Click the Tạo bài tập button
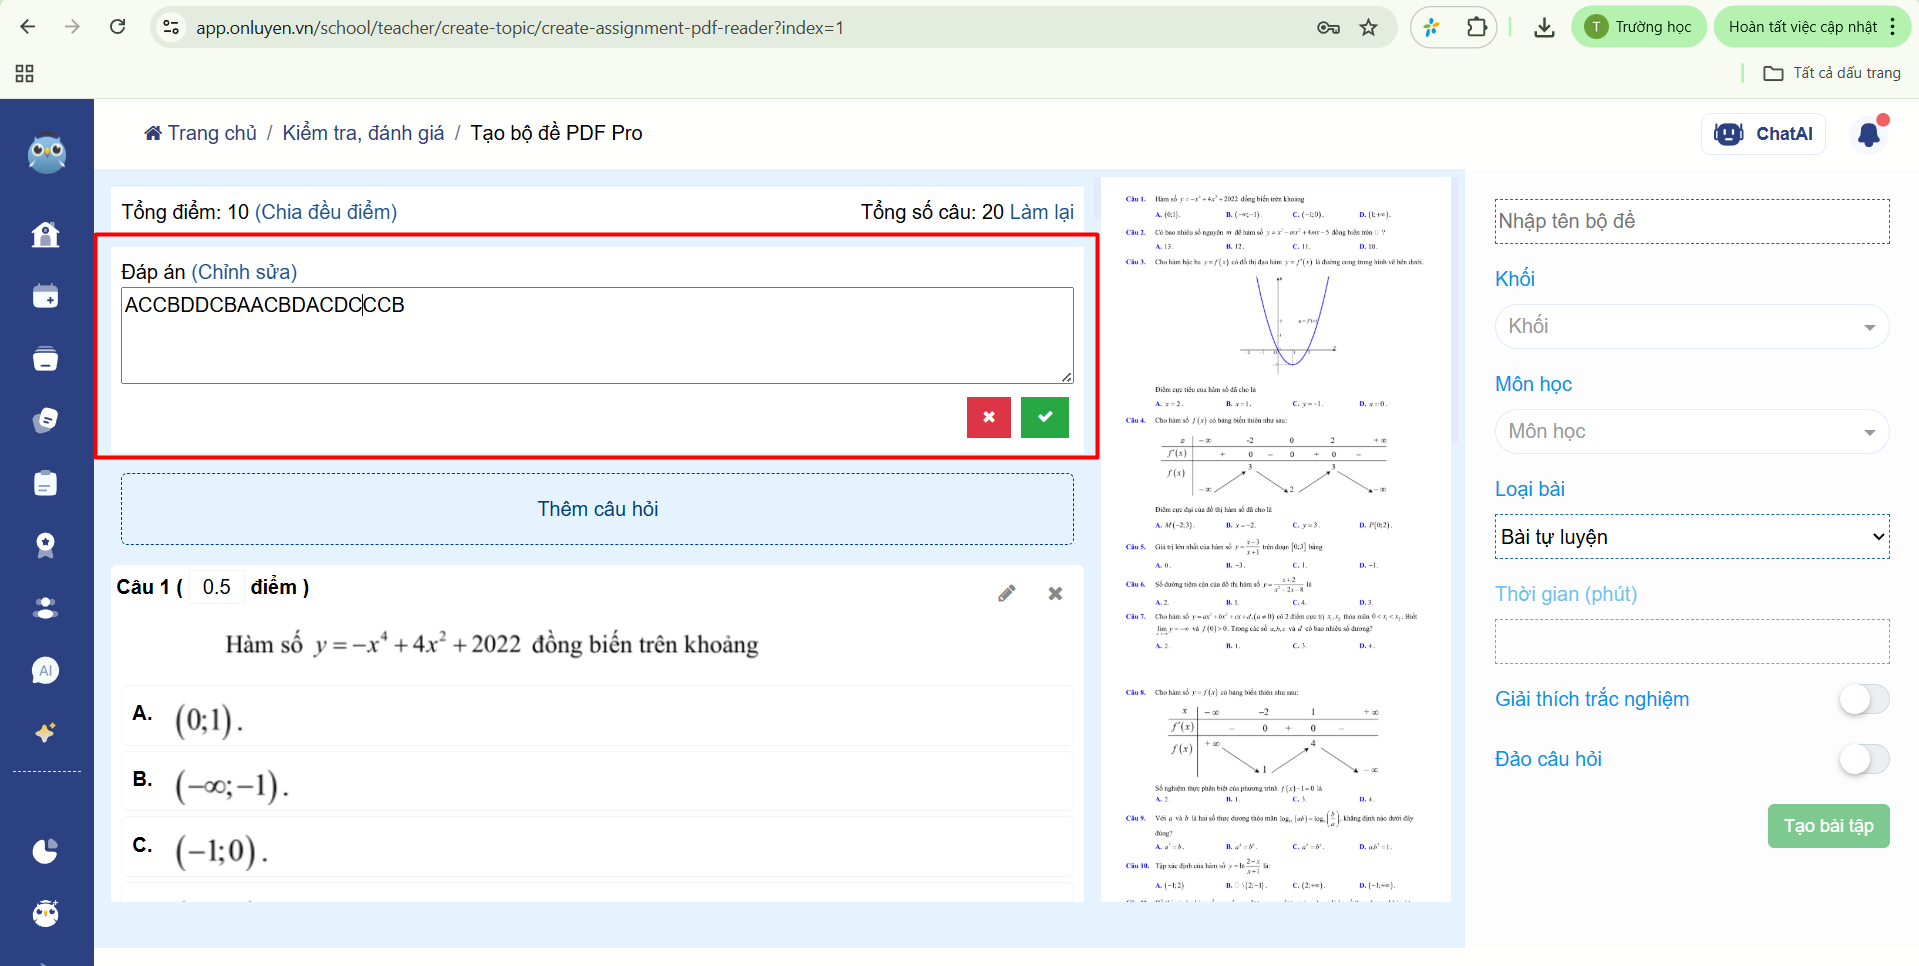The width and height of the screenshot is (1919, 966). click(1828, 826)
